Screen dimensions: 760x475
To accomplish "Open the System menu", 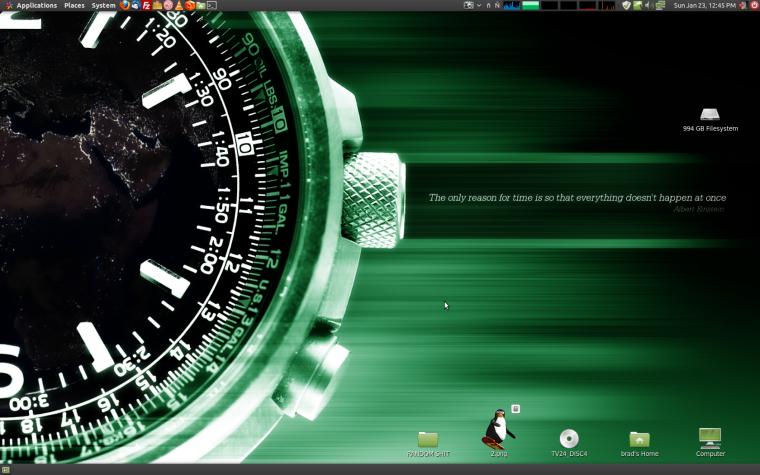I will pyautogui.click(x=103, y=5).
